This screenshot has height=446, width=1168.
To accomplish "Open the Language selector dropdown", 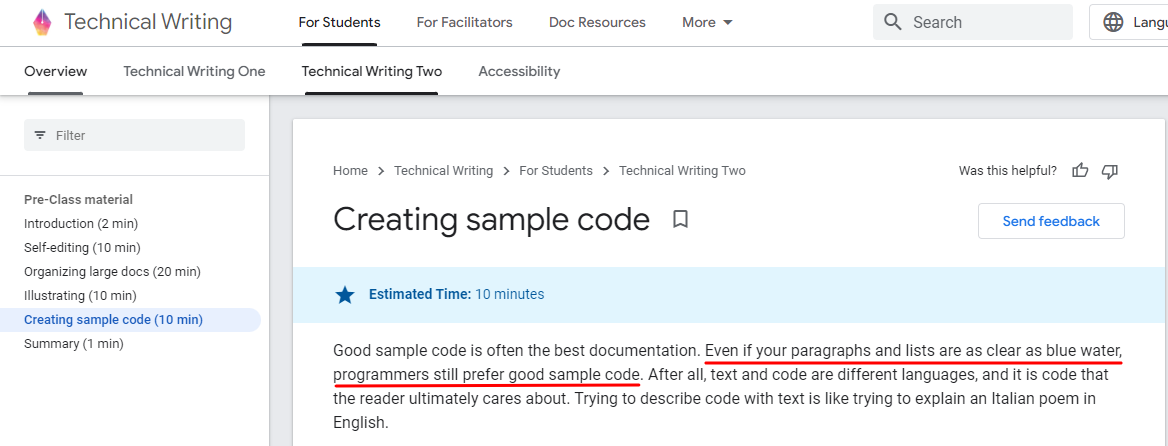I will point(1129,22).
